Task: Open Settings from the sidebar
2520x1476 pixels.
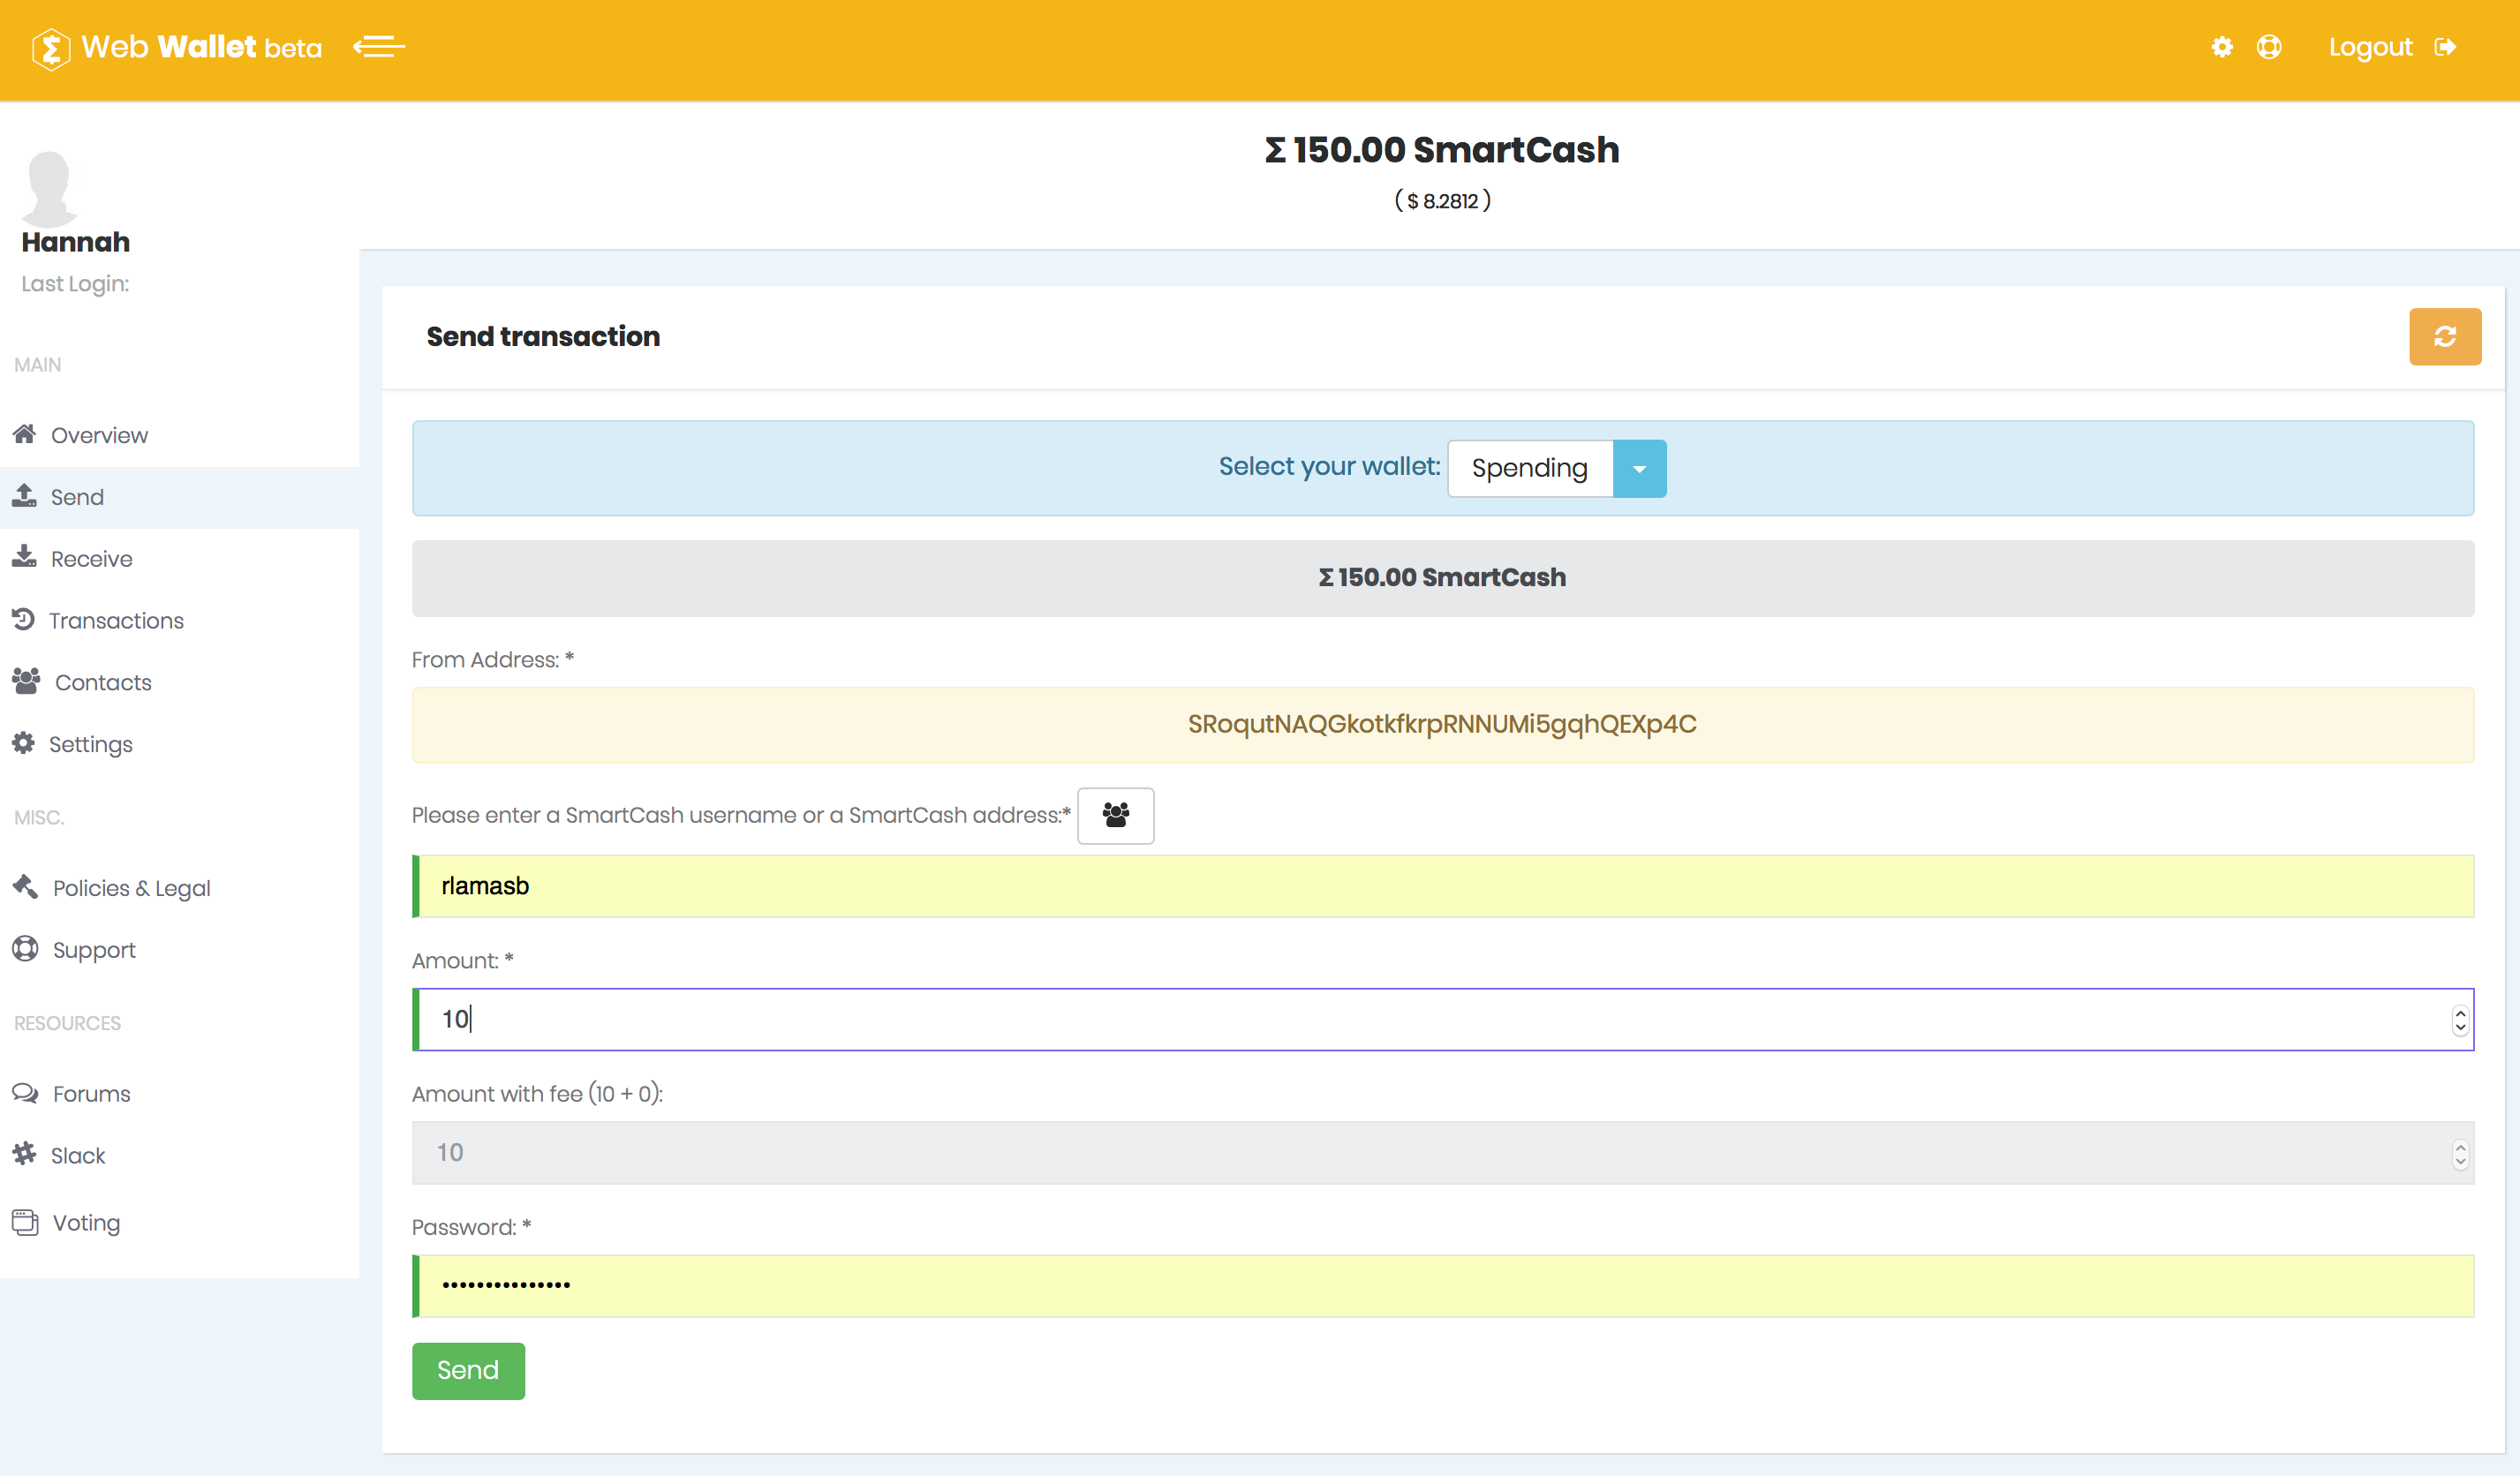Action: [x=91, y=745]
